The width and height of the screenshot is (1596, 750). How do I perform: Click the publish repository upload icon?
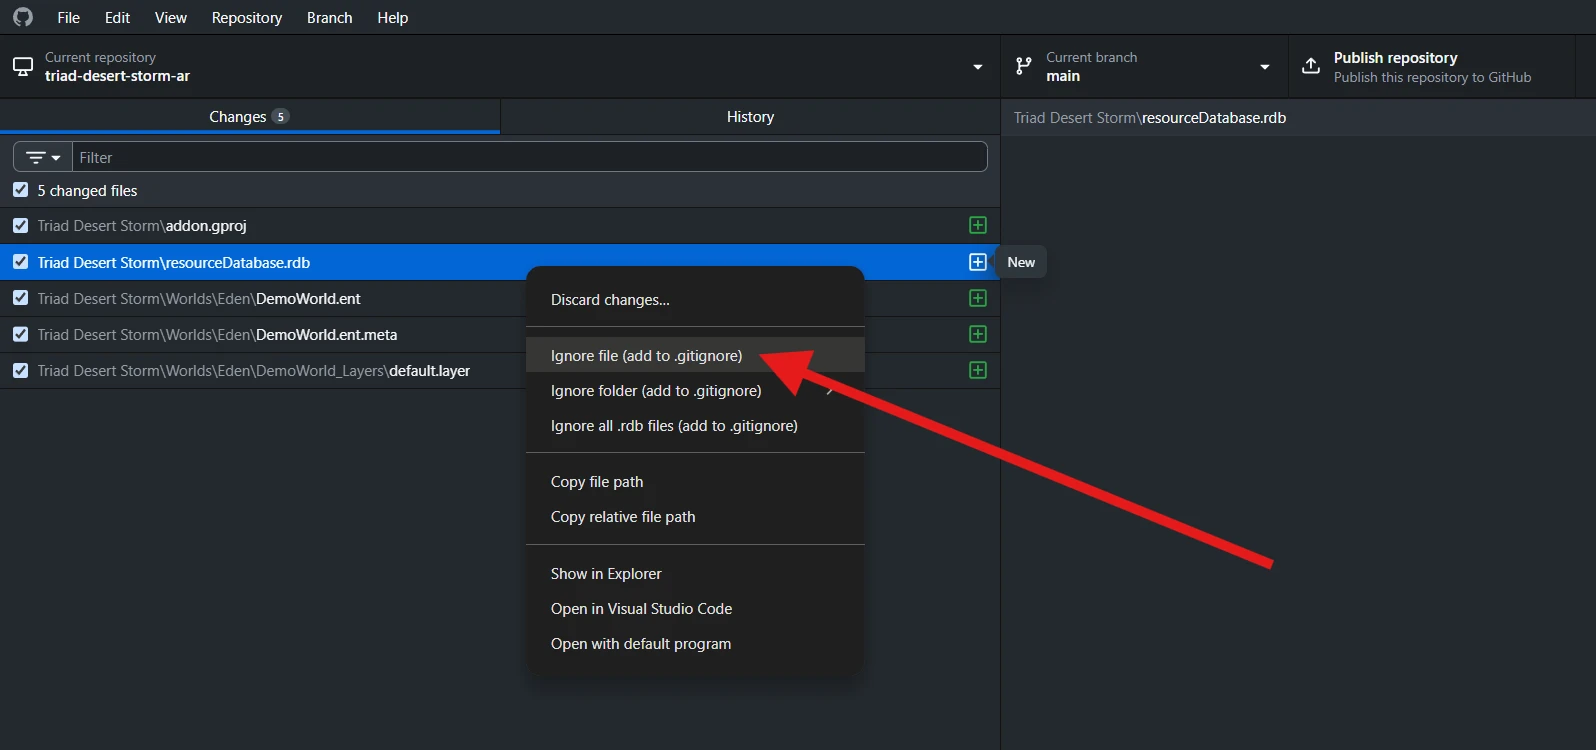coord(1311,66)
